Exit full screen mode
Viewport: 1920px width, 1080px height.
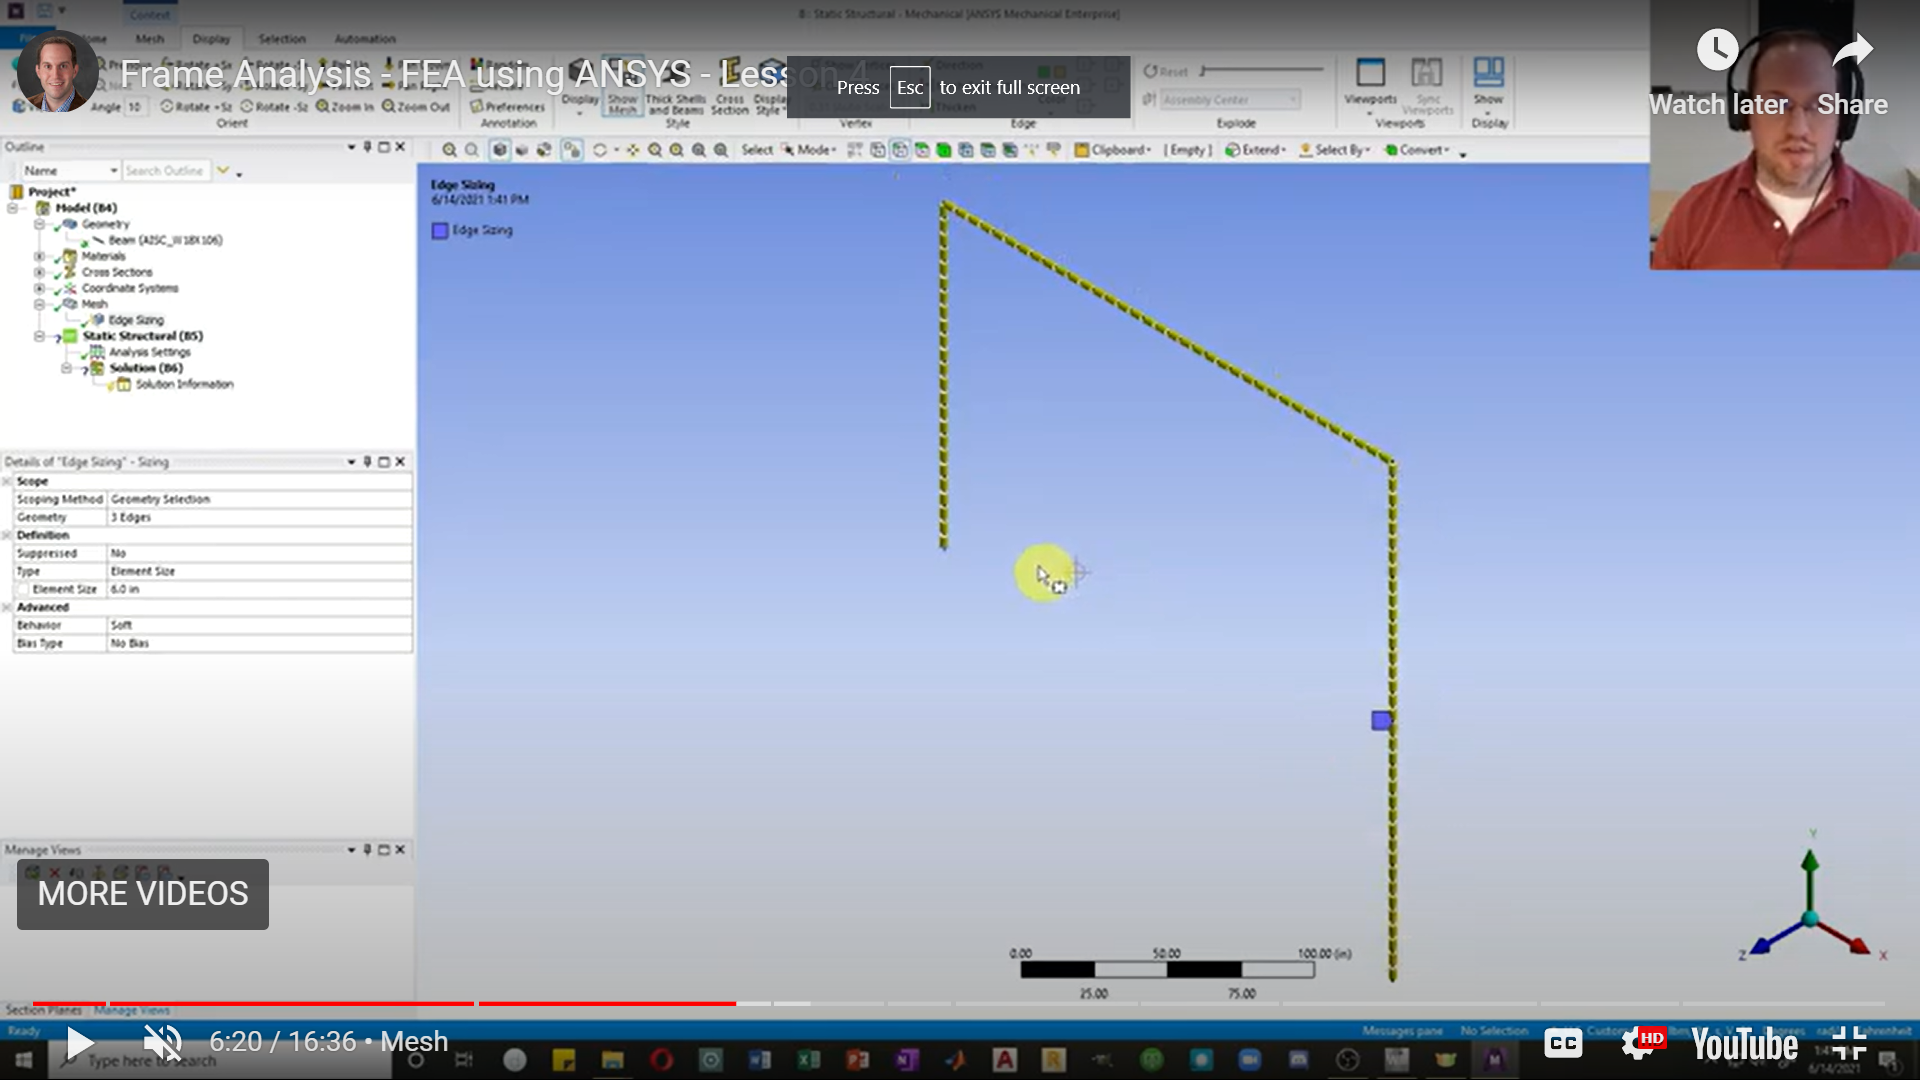(x=1849, y=1044)
